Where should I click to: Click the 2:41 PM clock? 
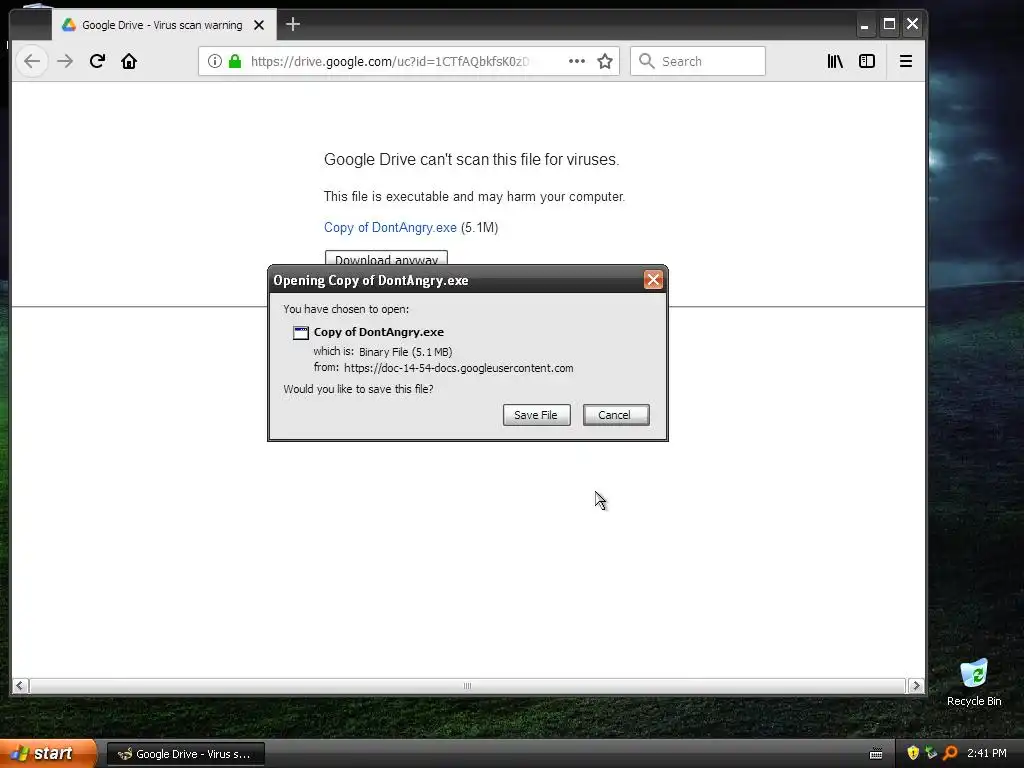(987, 753)
